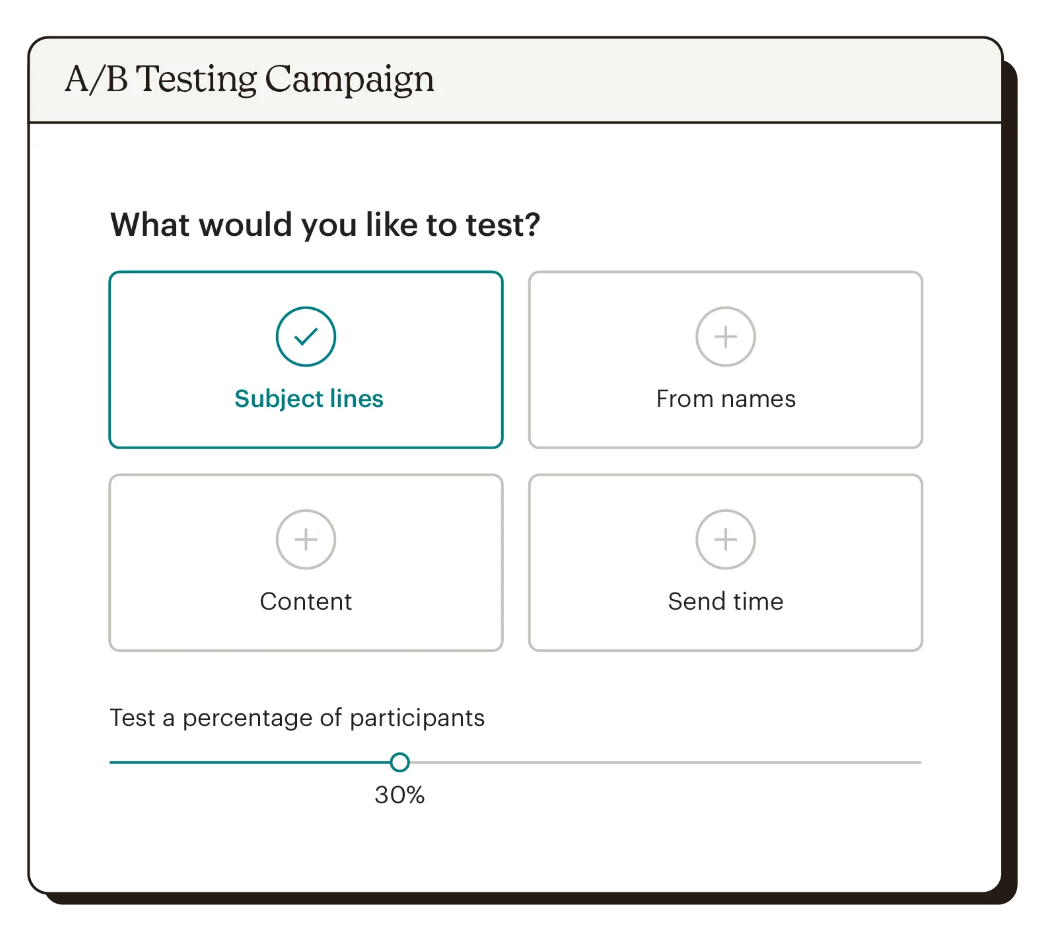Tap the plus symbol above Content label
Viewport: 1054px width, 938px height.
[306, 540]
